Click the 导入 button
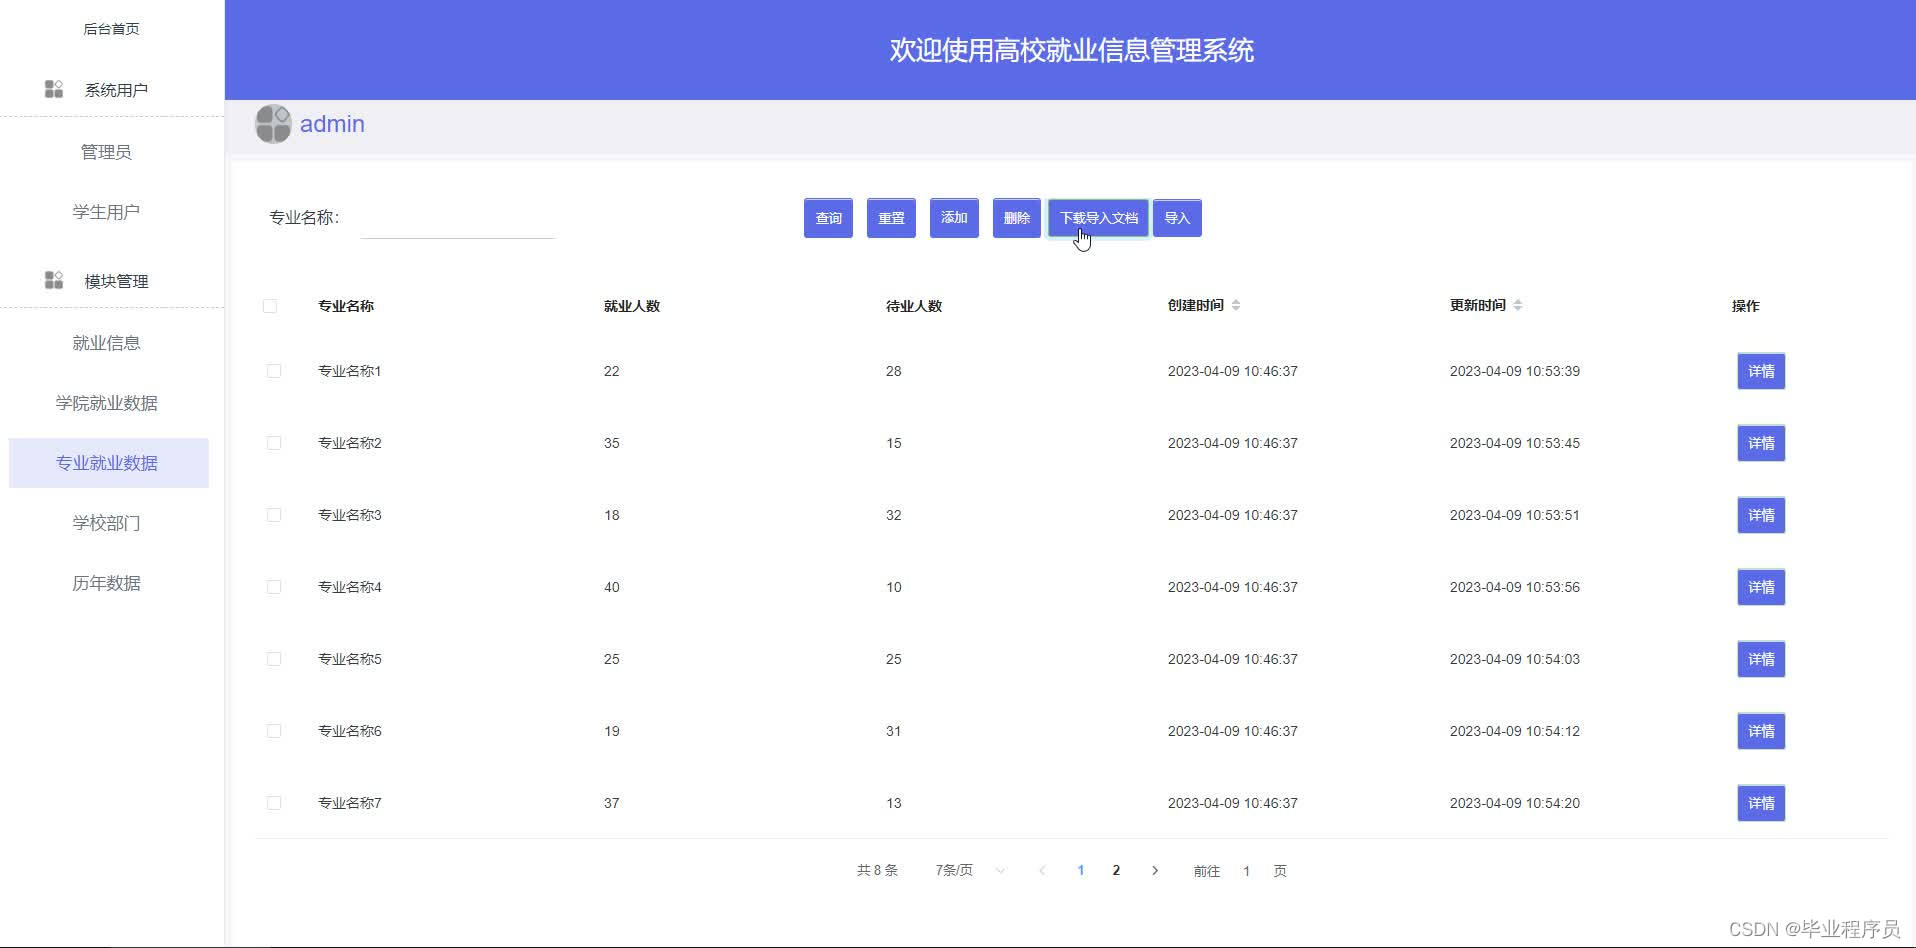 click(x=1177, y=218)
